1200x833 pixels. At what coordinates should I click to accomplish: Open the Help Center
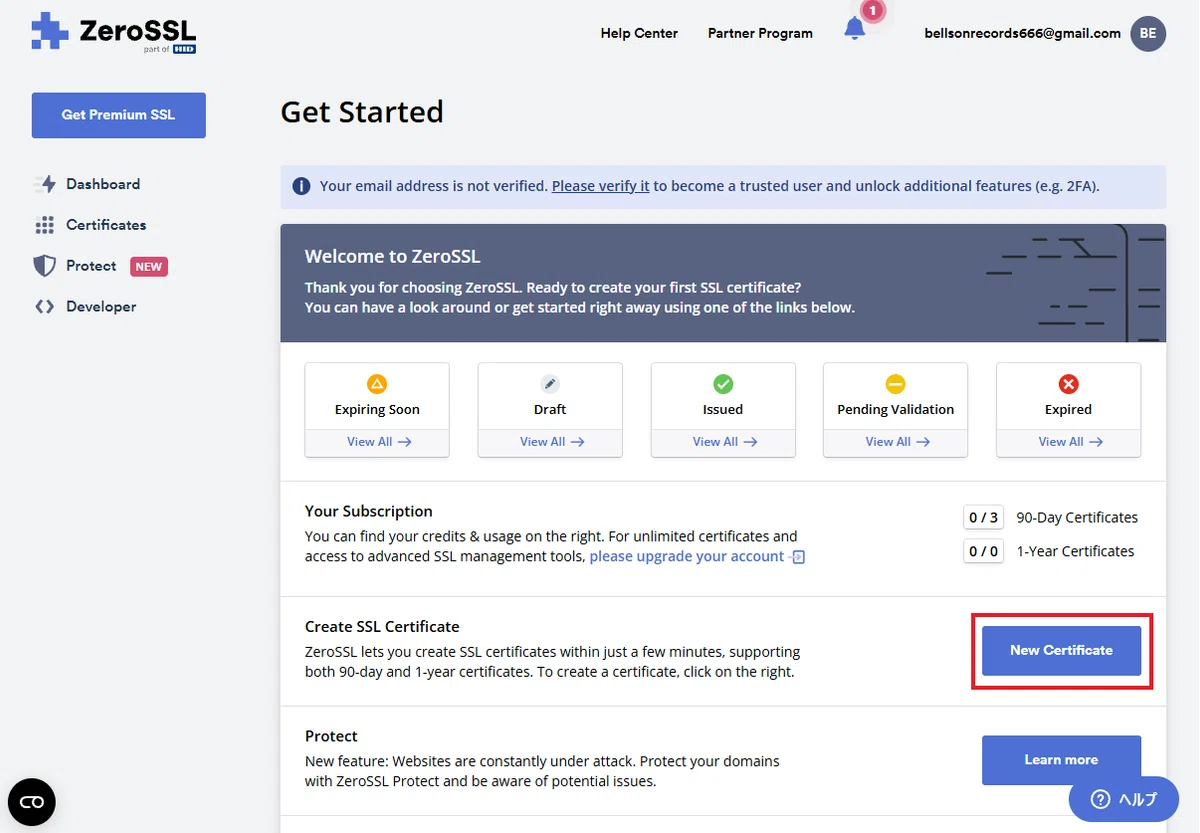(639, 33)
